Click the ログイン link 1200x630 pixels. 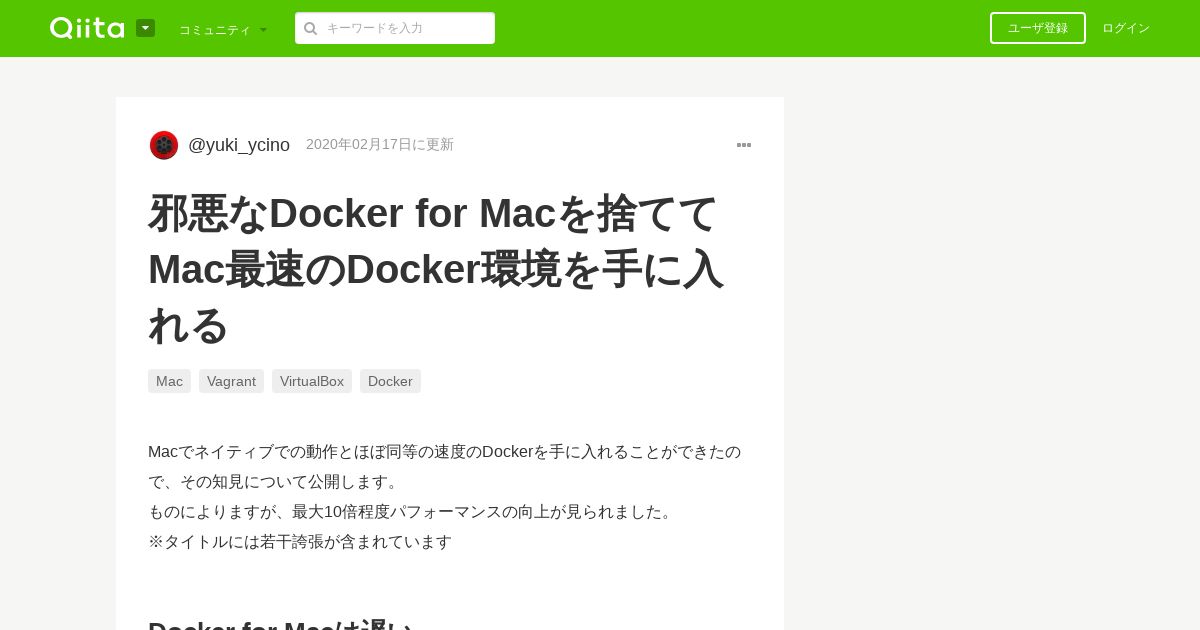pyautogui.click(x=1126, y=28)
